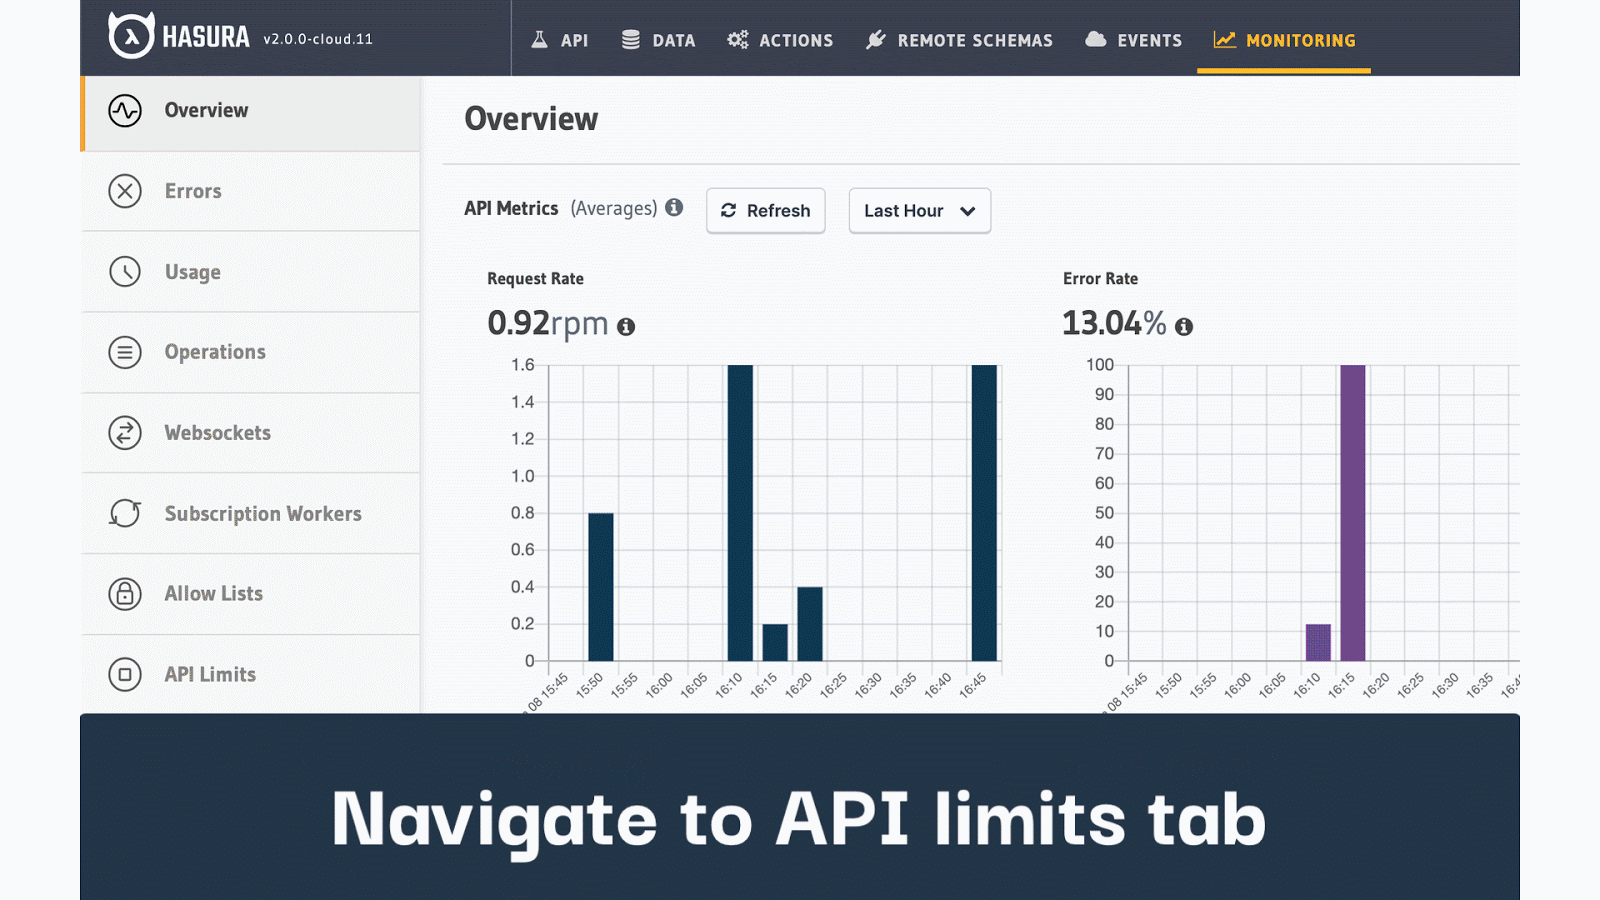Image resolution: width=1600 pixels, height=900 pixels.
Task: Click the 16:45 request rate bar
Action: [x=984, y=513]
